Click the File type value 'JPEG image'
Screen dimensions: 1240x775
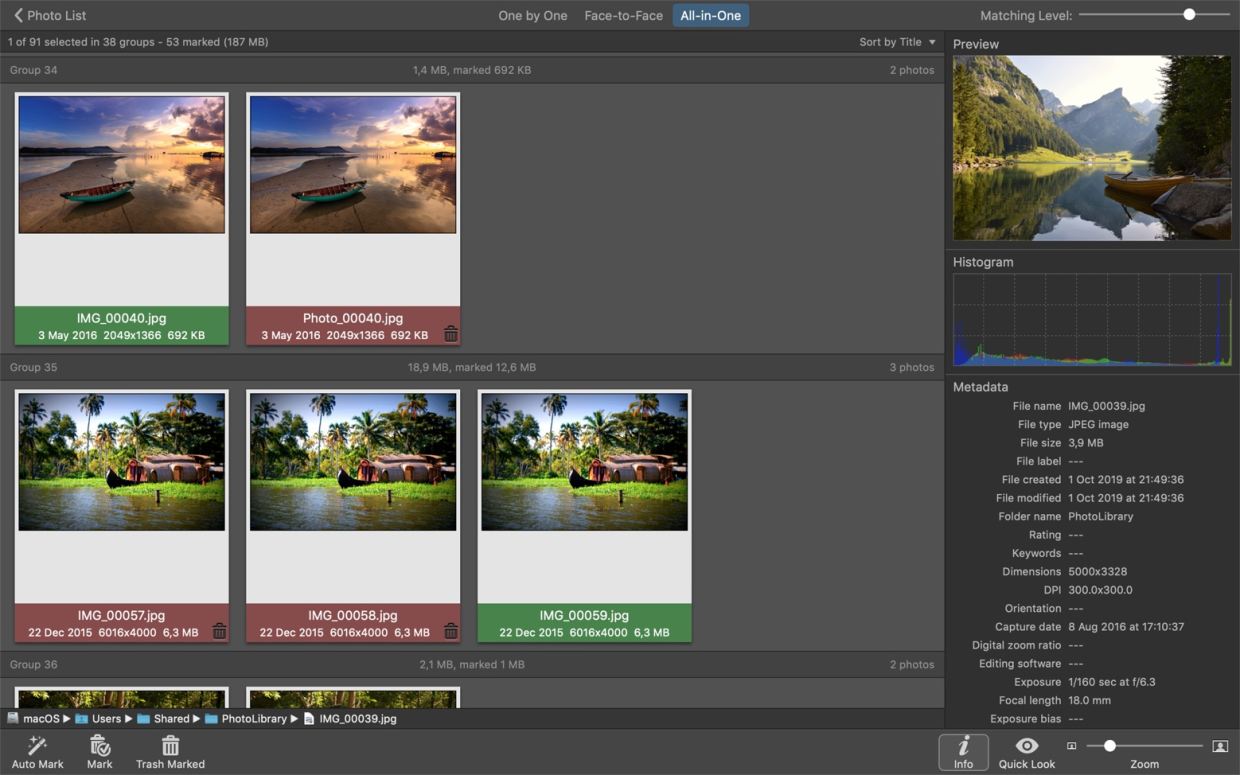pyautogui.click(x=1098, y=424)
